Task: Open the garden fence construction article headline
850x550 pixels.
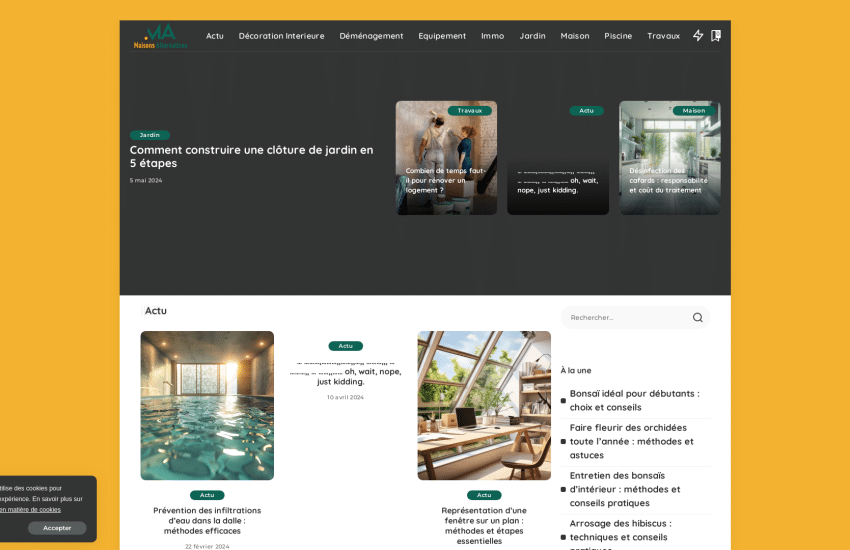Action: pyautogui.click(x=251, y=156)
